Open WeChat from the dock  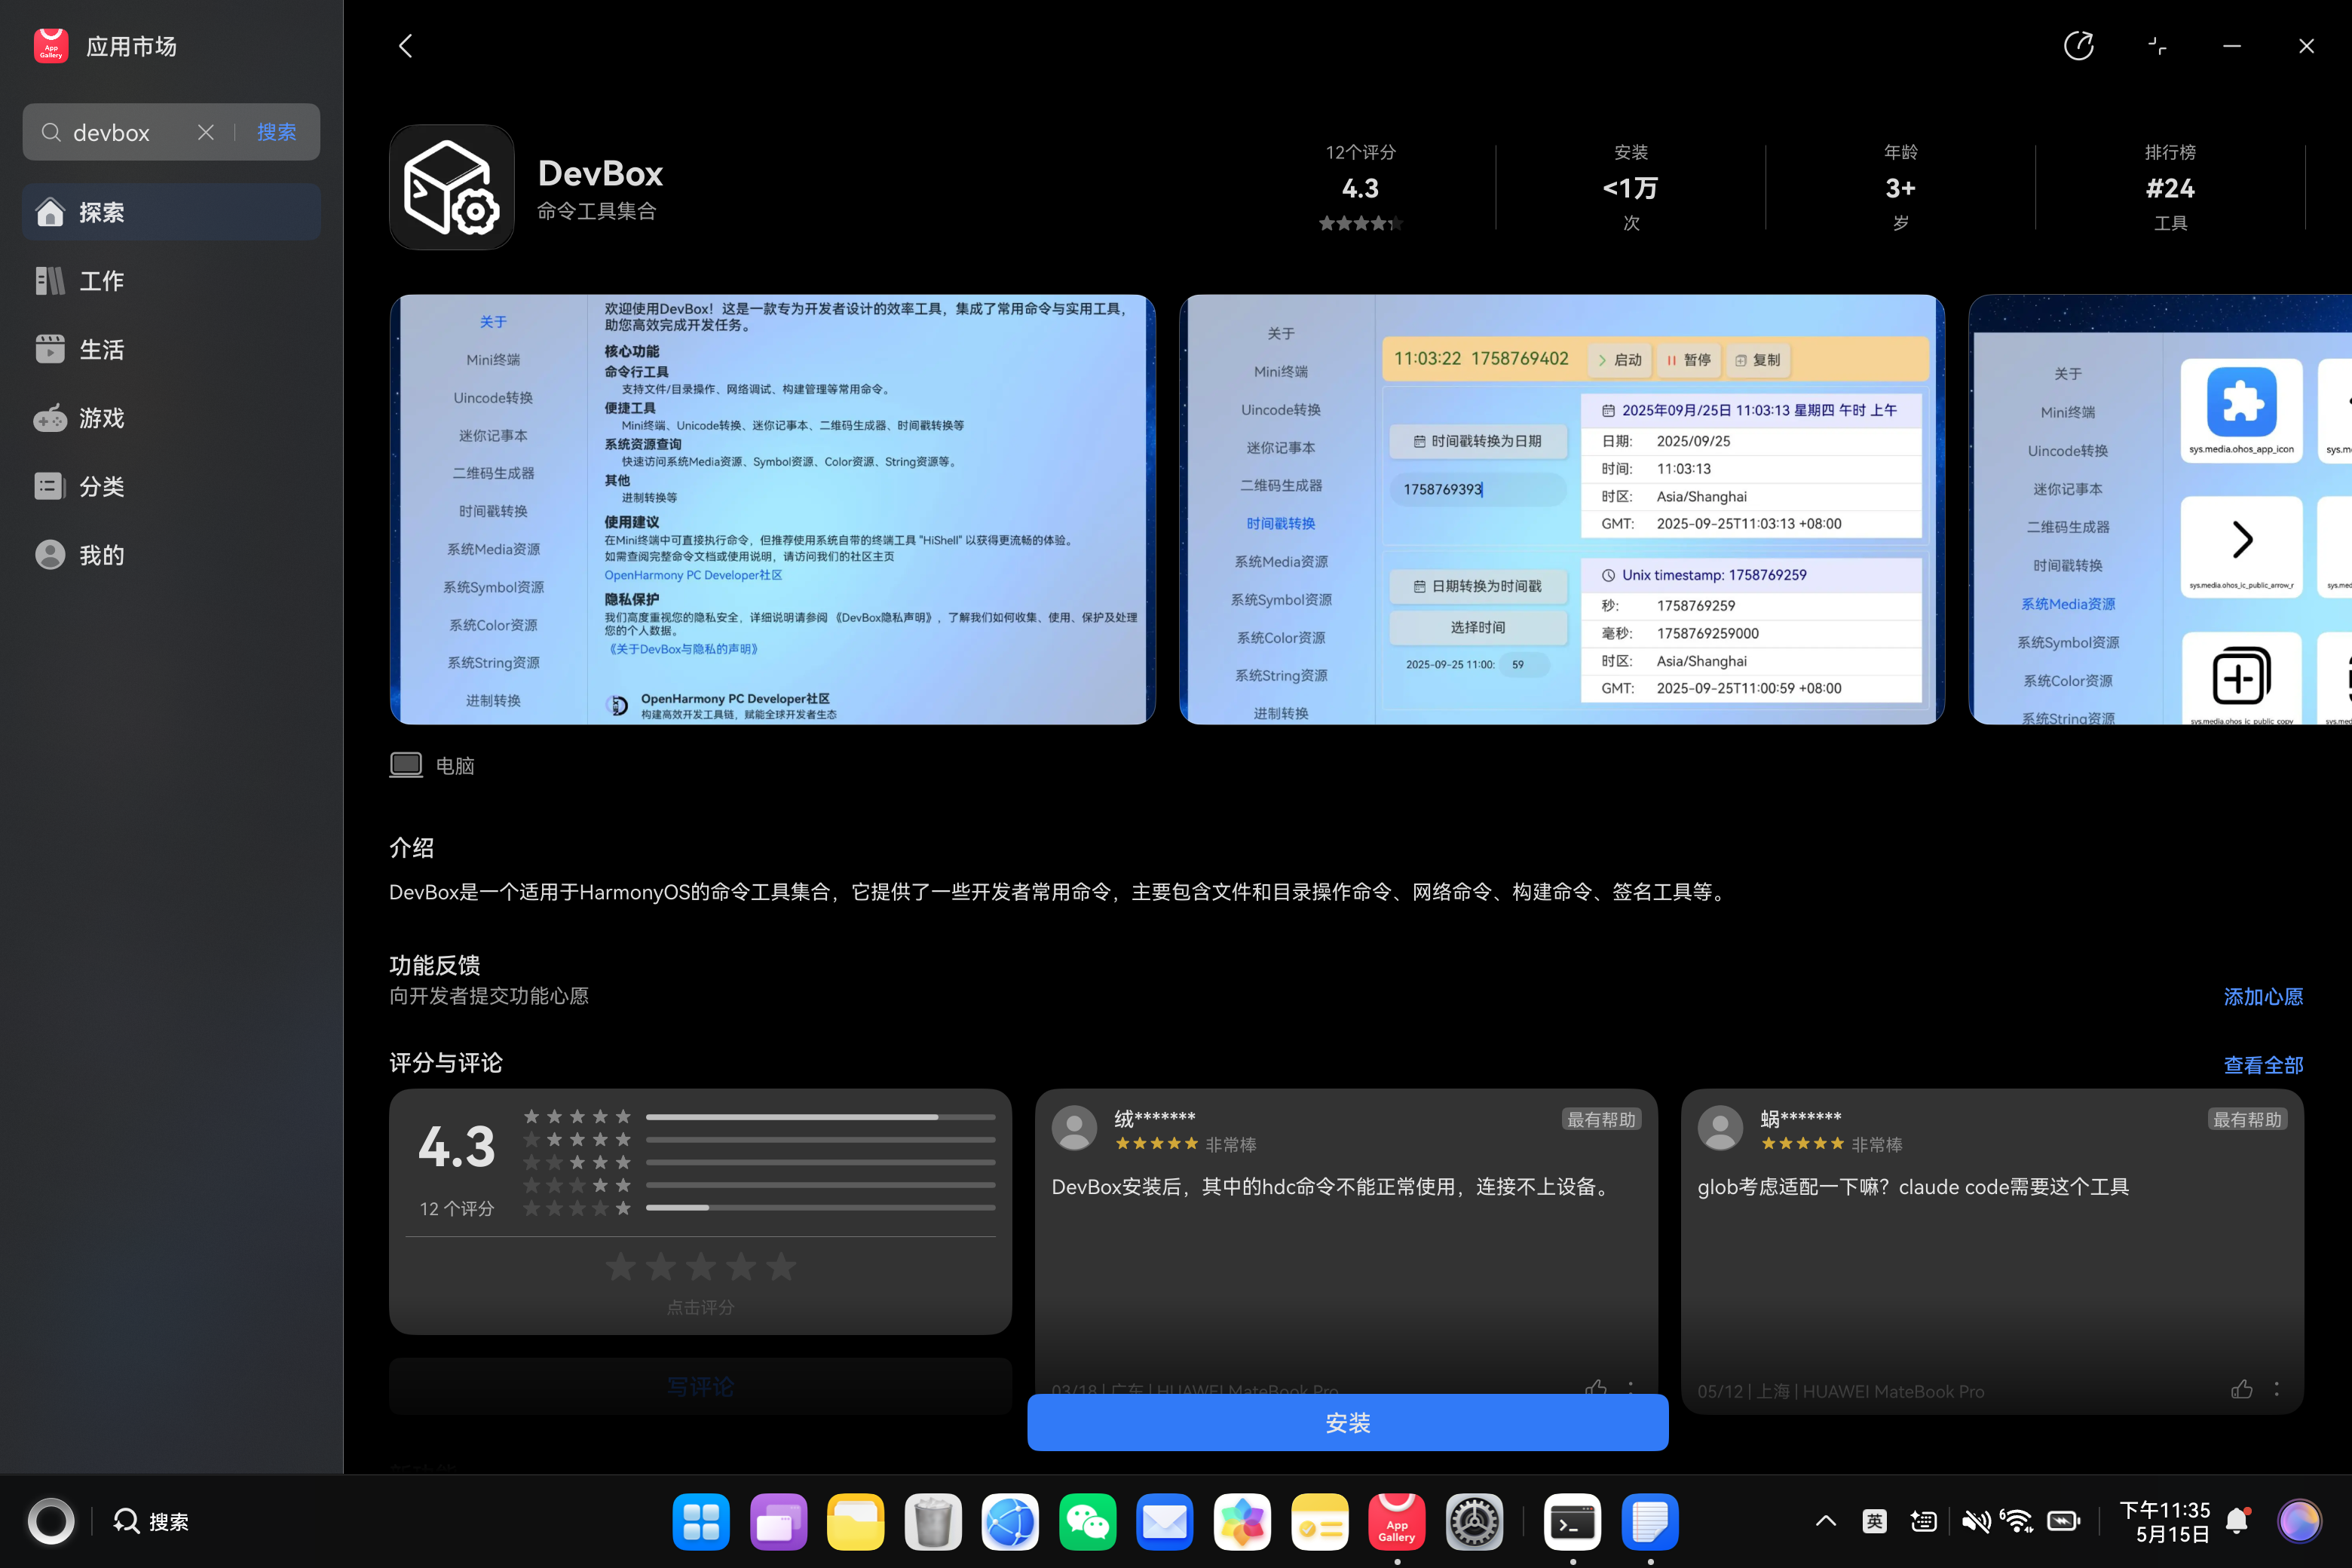1088,1522
